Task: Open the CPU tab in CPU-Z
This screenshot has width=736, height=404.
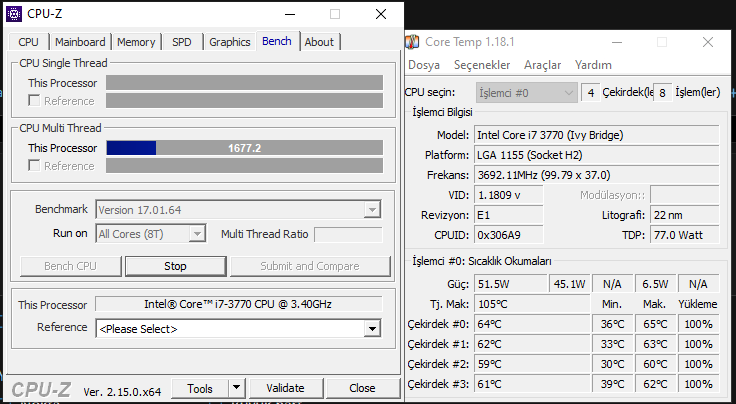Action: (29, 42)
